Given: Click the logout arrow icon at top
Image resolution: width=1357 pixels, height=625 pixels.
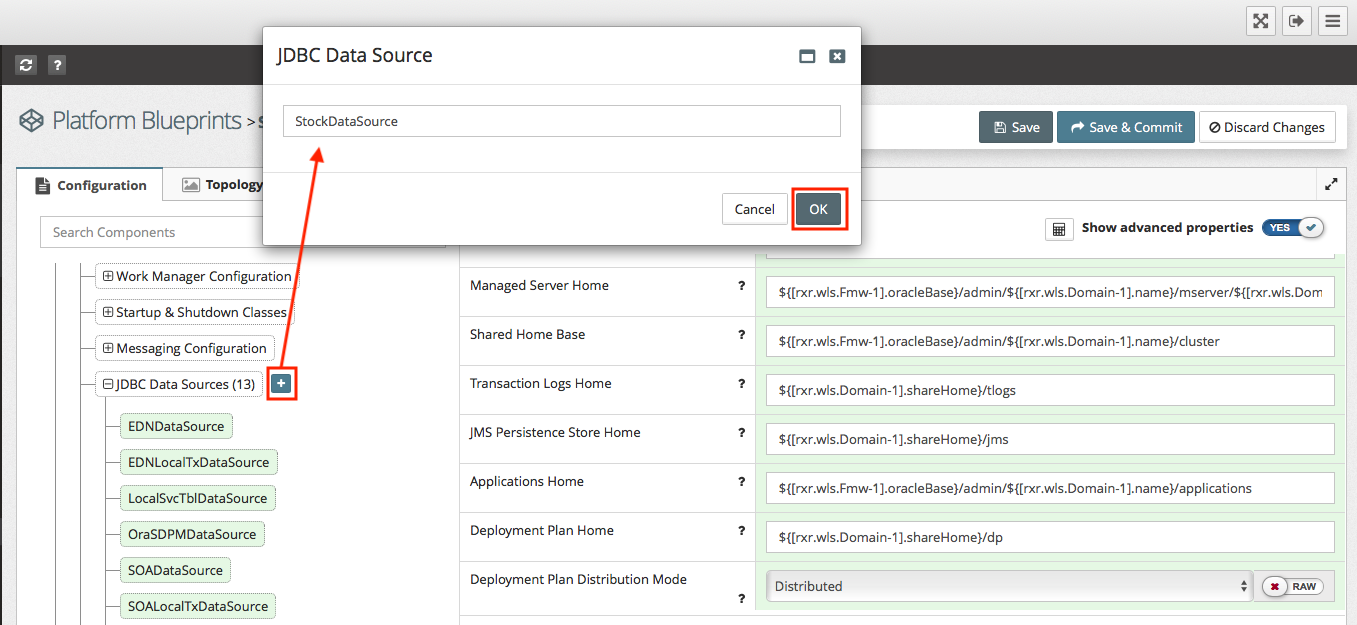Looking at the screenshot, I should 1296,21.
